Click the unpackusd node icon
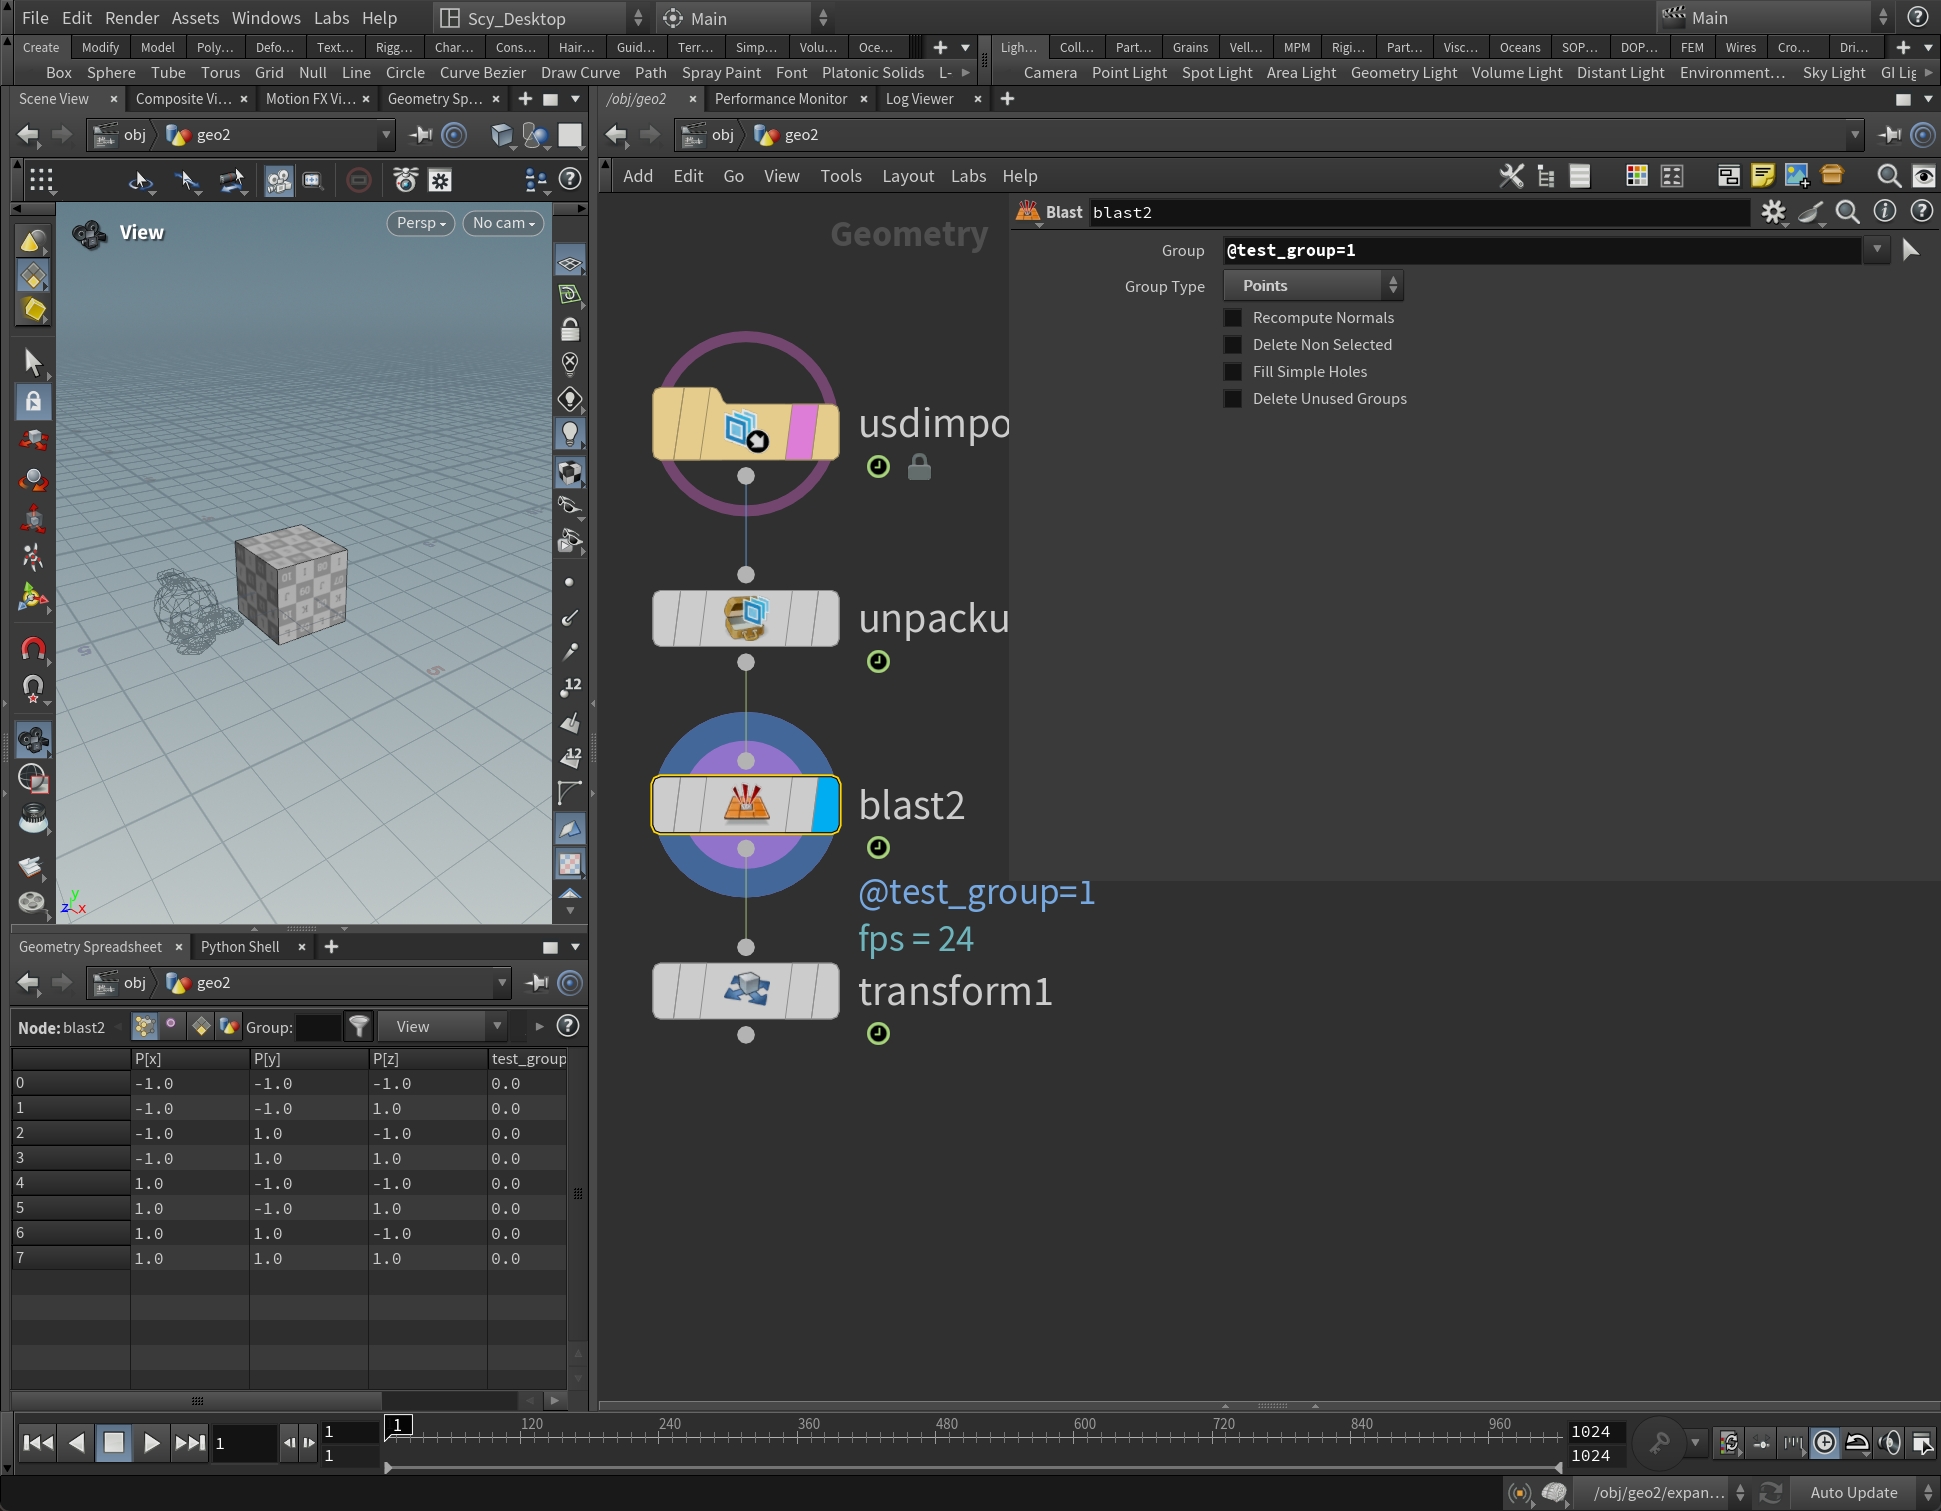 point(746,618)
